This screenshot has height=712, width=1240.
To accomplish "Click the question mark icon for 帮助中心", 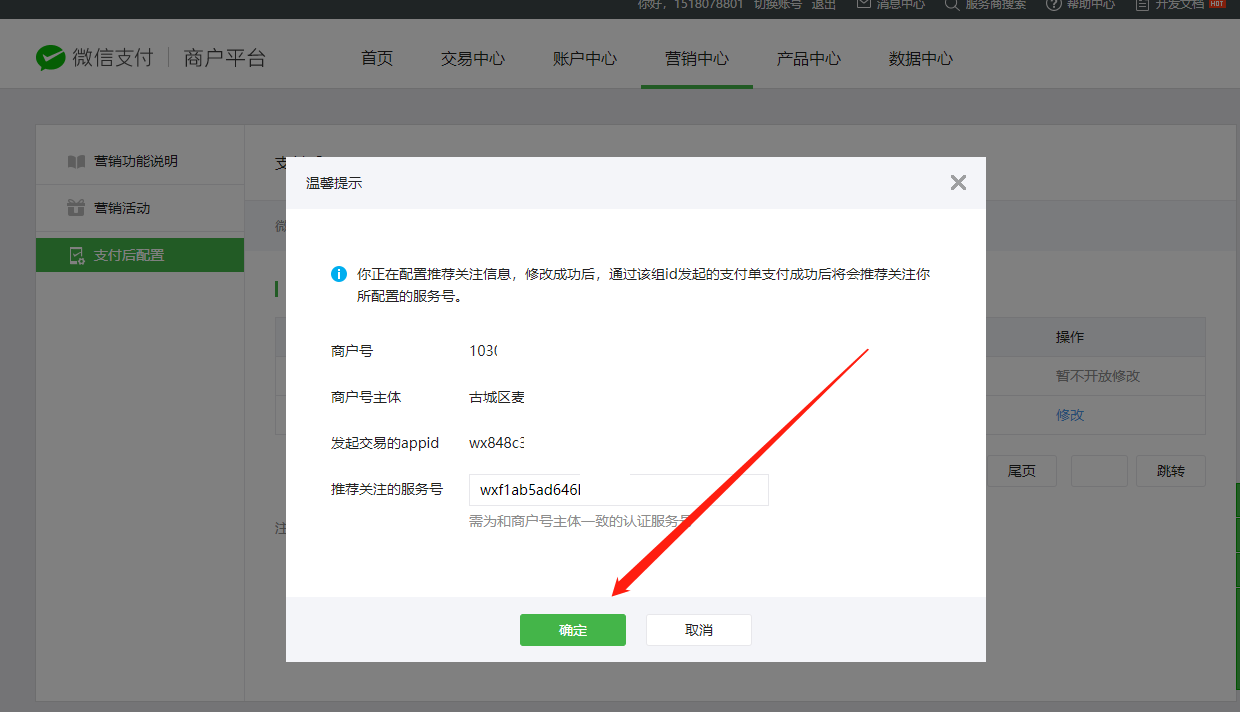I will tap(1053, 5).
